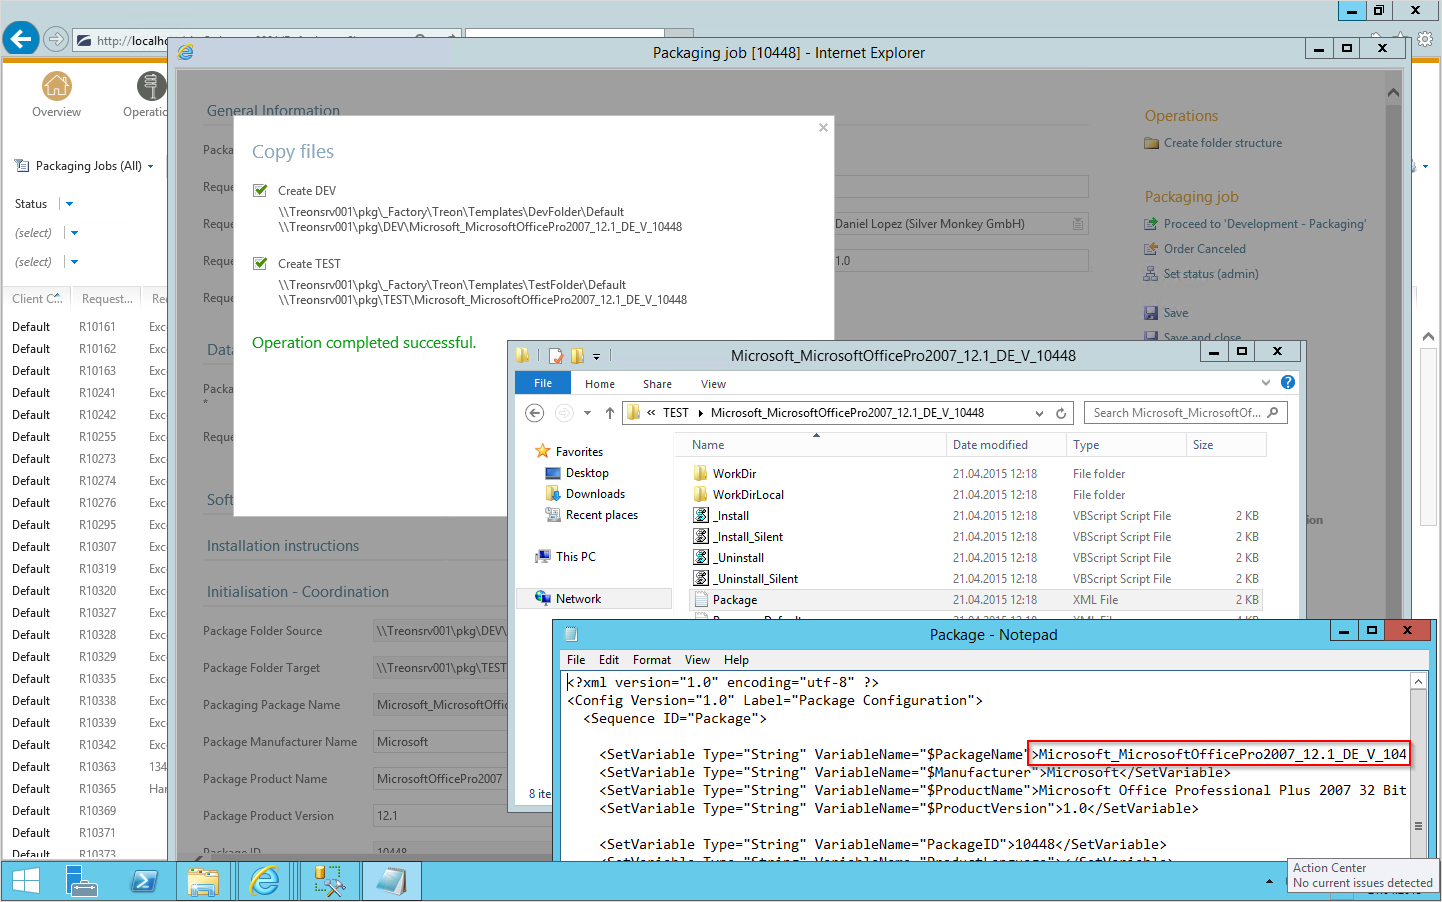
Task: Open Notepad from taskbar
Action: click(x=391, y=881)
